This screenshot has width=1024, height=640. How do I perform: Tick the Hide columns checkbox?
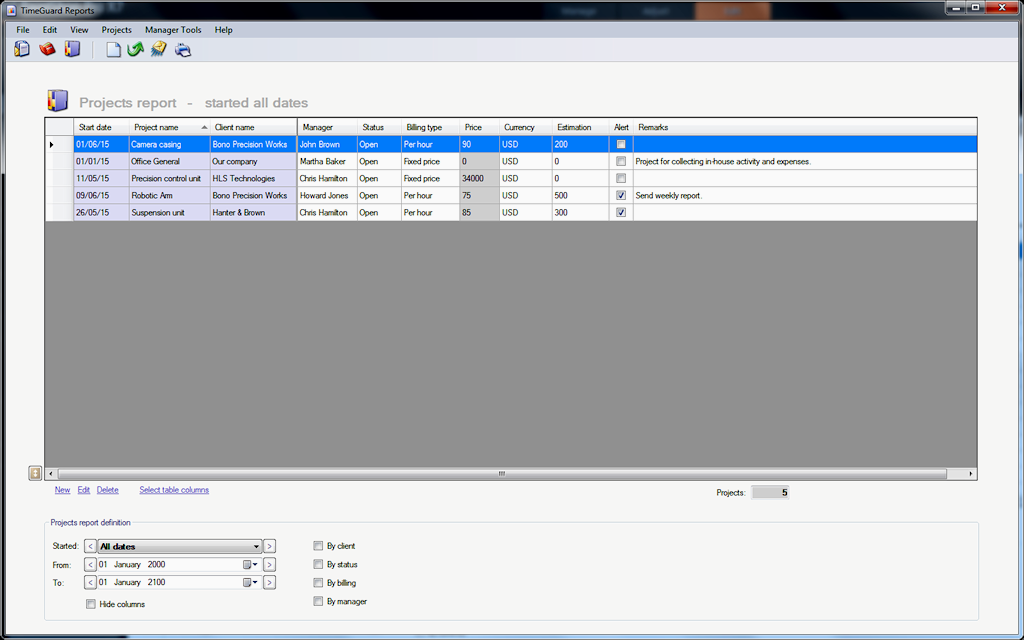tap(91, 604)
